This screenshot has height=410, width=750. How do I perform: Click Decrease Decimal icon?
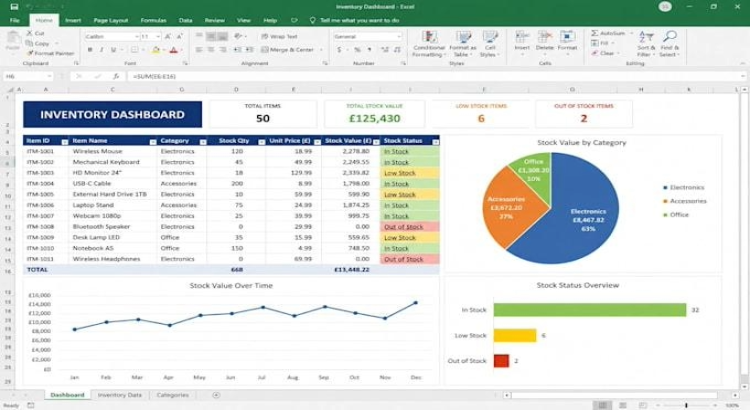397,50
